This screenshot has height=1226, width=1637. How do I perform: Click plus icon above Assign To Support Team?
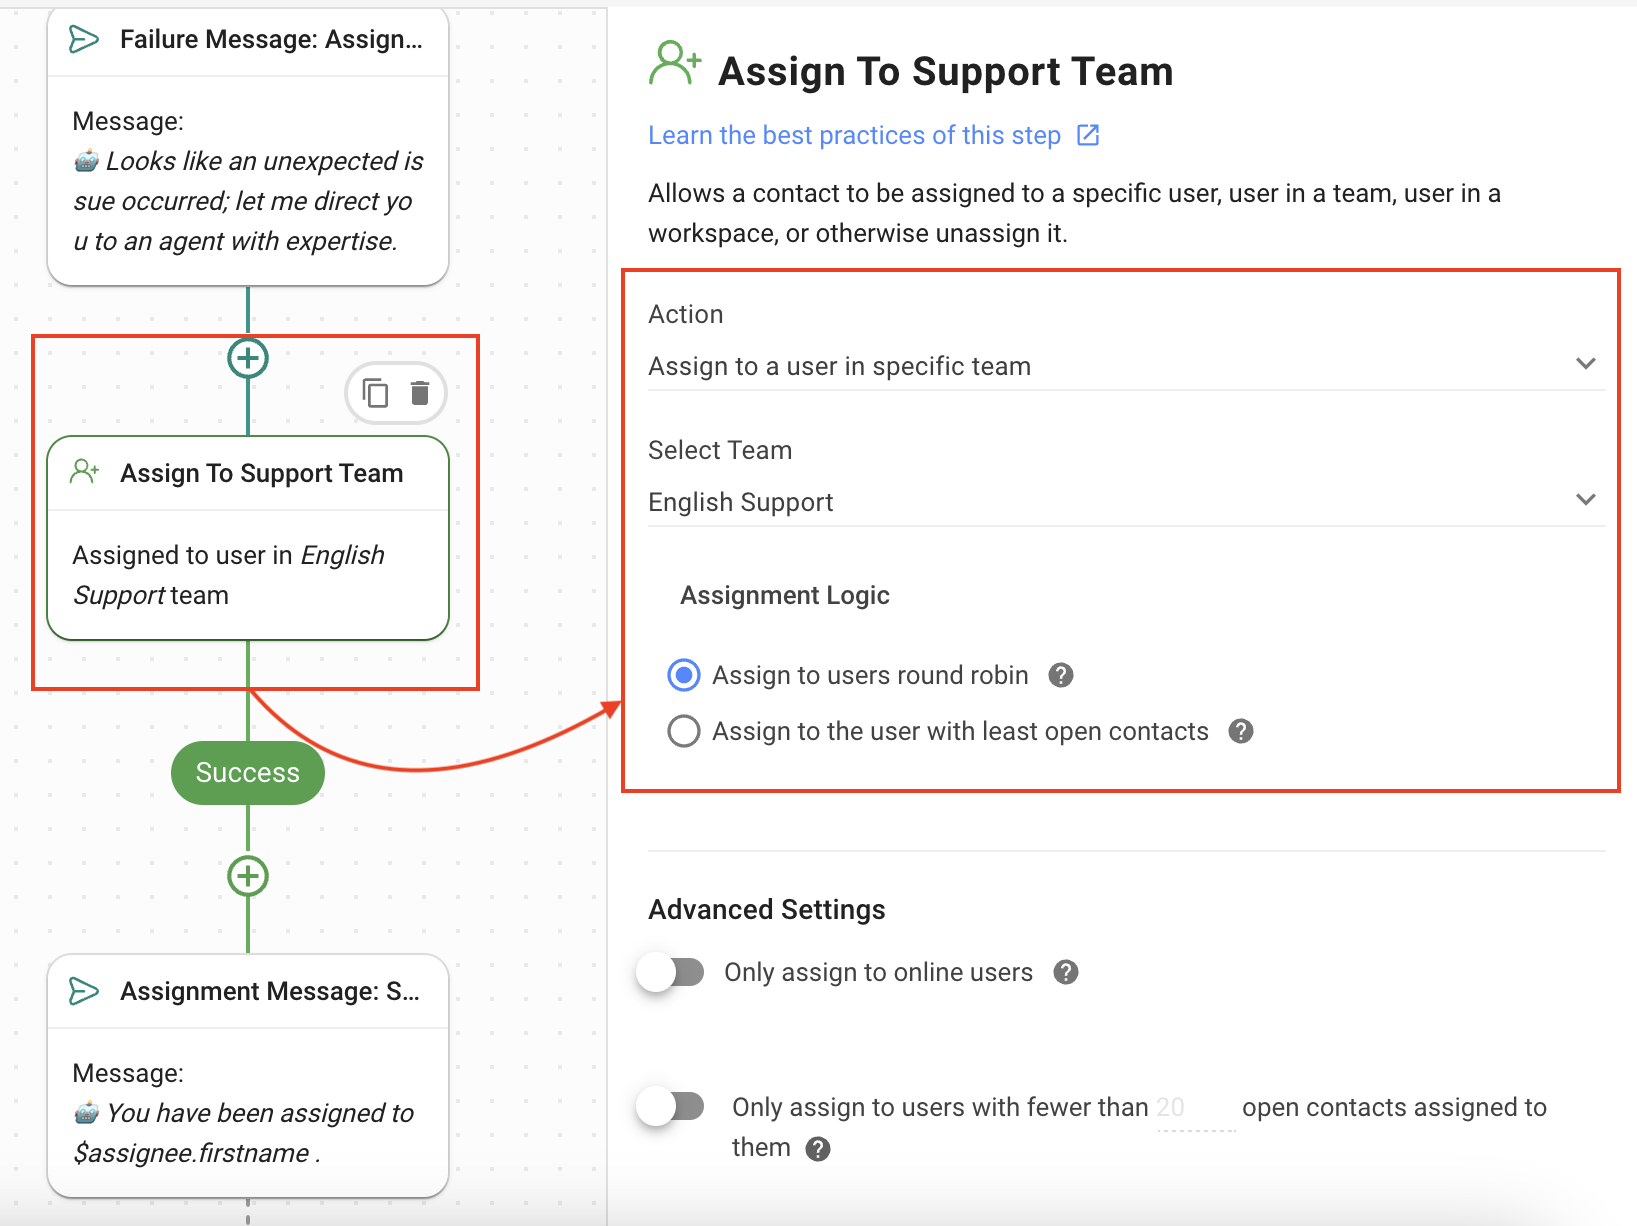(x=248, y=358)
